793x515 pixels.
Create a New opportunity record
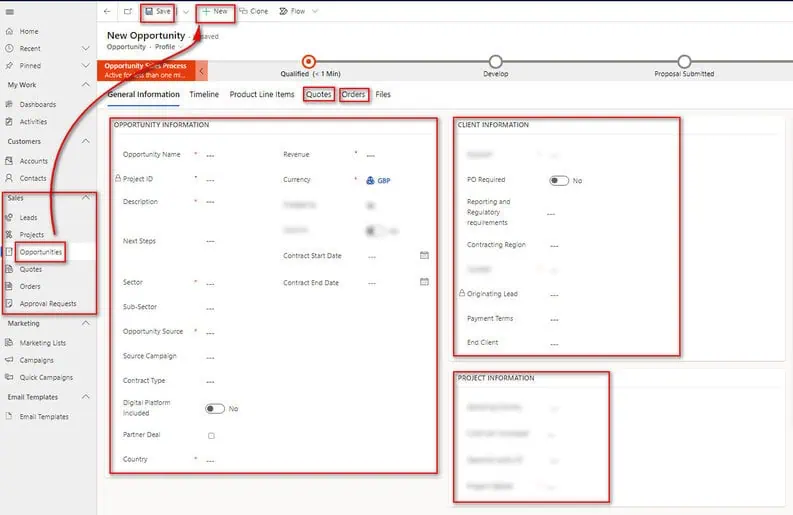(x=215, y=11)
